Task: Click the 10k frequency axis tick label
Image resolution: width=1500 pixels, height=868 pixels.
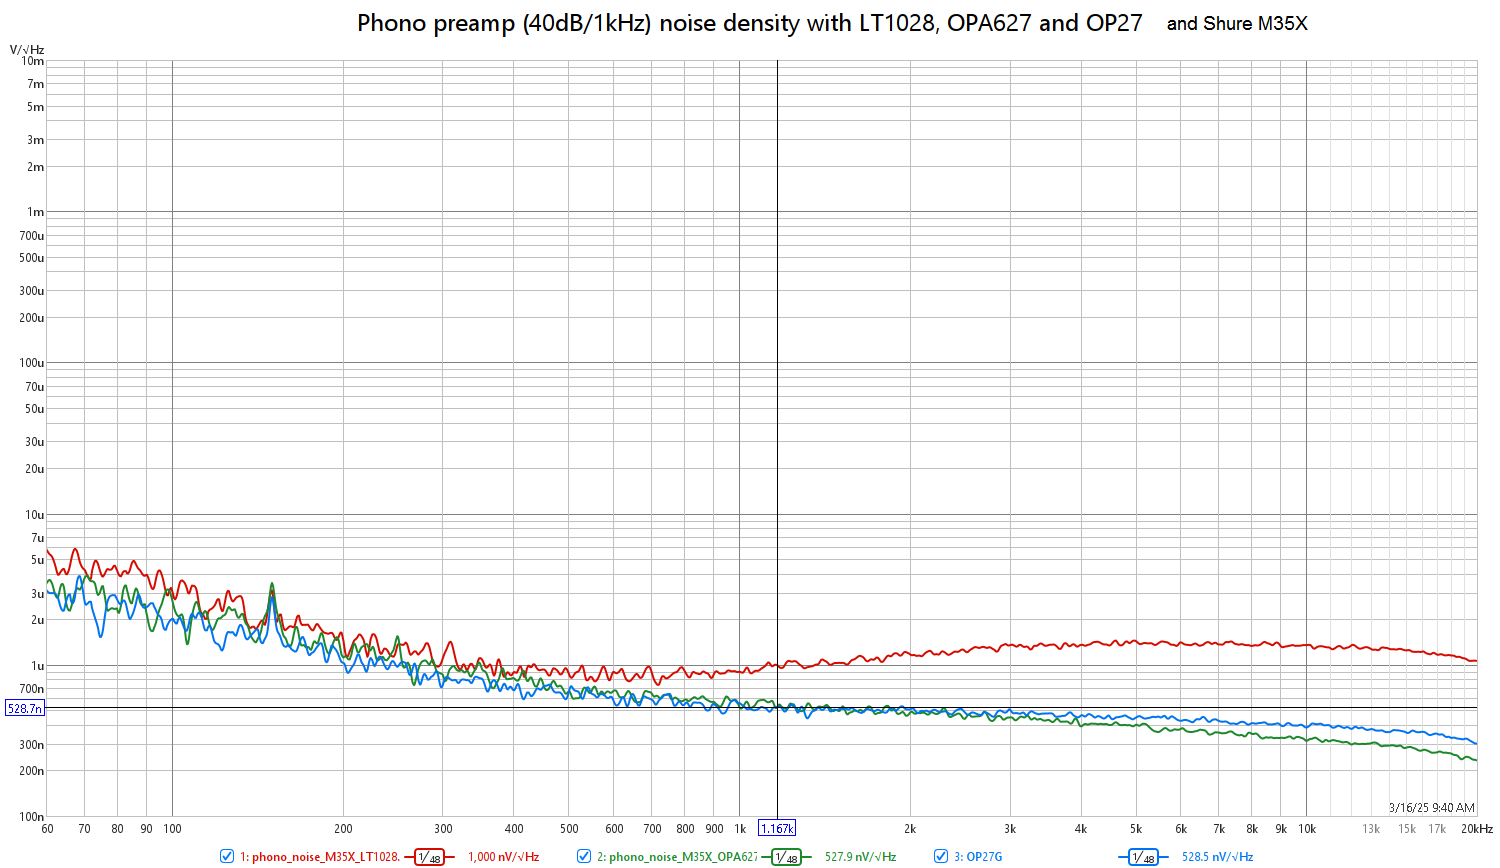Action: 1307,829
